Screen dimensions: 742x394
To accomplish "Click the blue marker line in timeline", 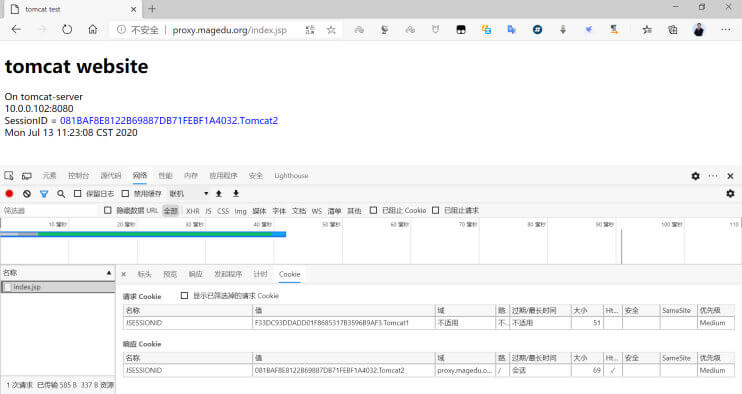I will tap(621, 246).
